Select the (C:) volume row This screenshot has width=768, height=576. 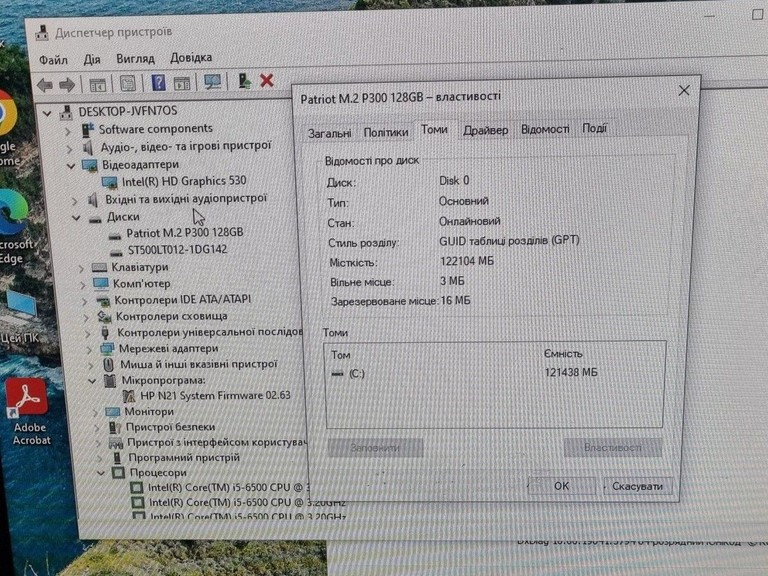tap(495, 373)
